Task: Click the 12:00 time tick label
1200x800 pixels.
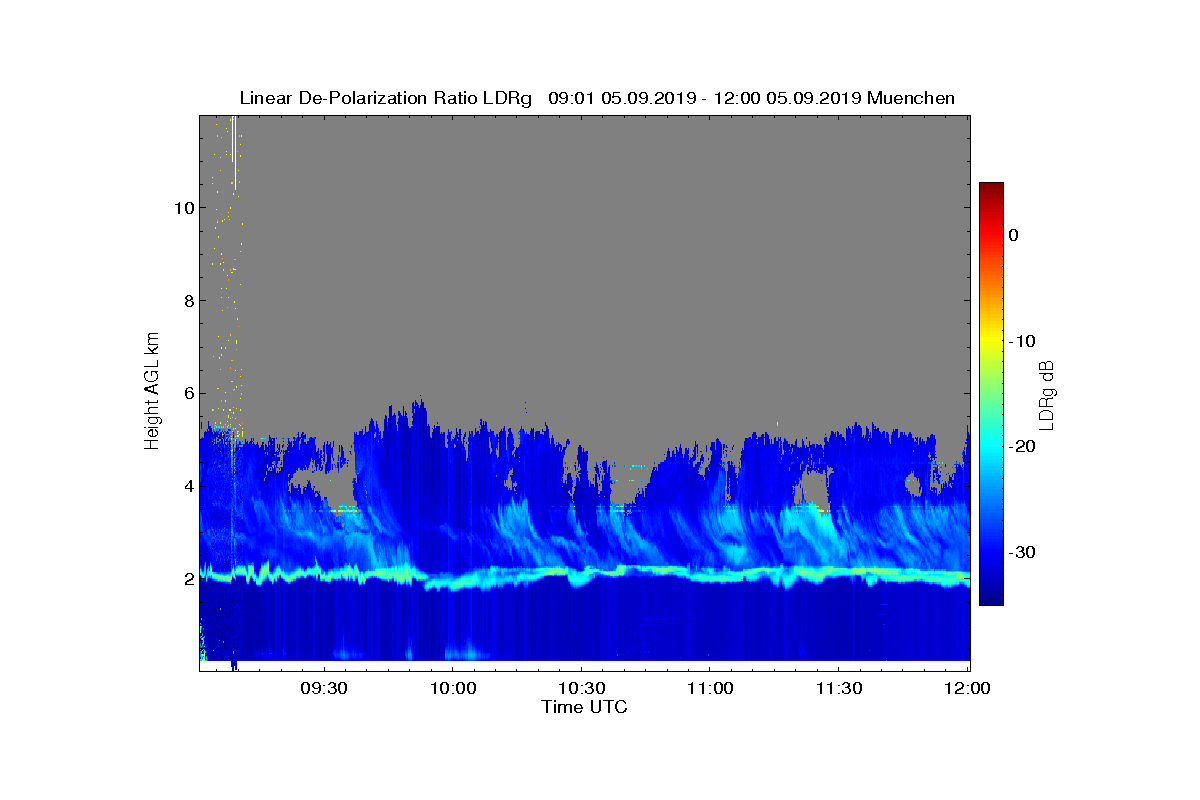Action: tap(968, 688)
